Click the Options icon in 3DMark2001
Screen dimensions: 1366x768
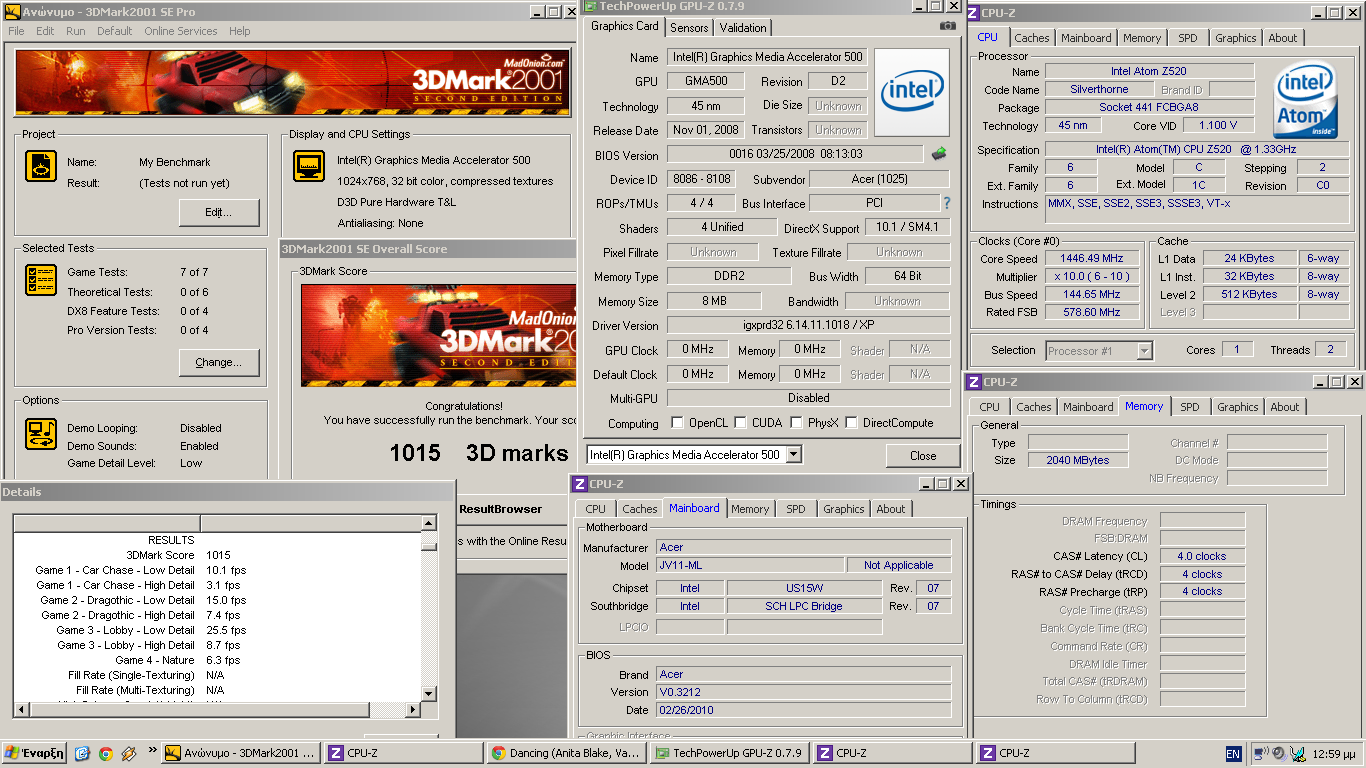coord(41,433)
